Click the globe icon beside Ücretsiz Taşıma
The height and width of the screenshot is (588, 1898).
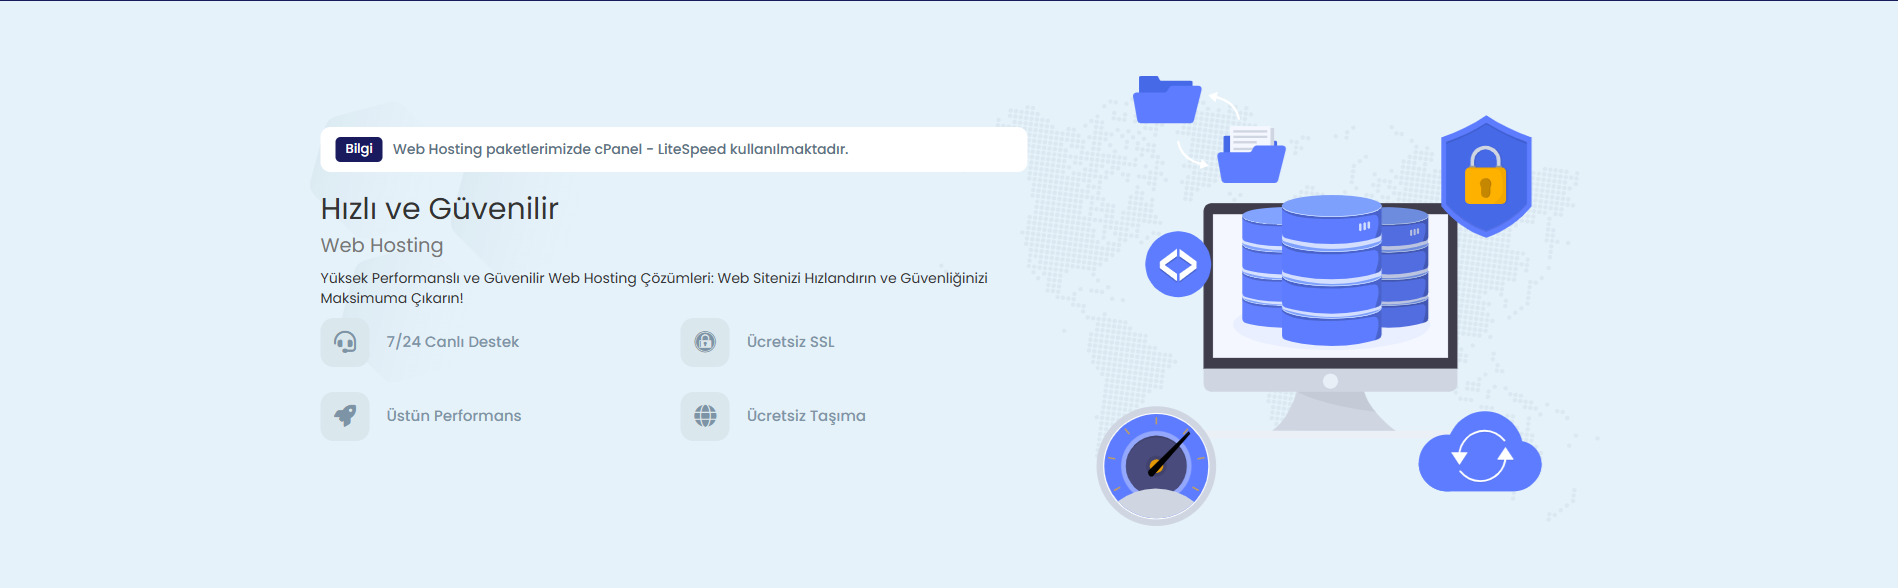[x=705, y=416]
